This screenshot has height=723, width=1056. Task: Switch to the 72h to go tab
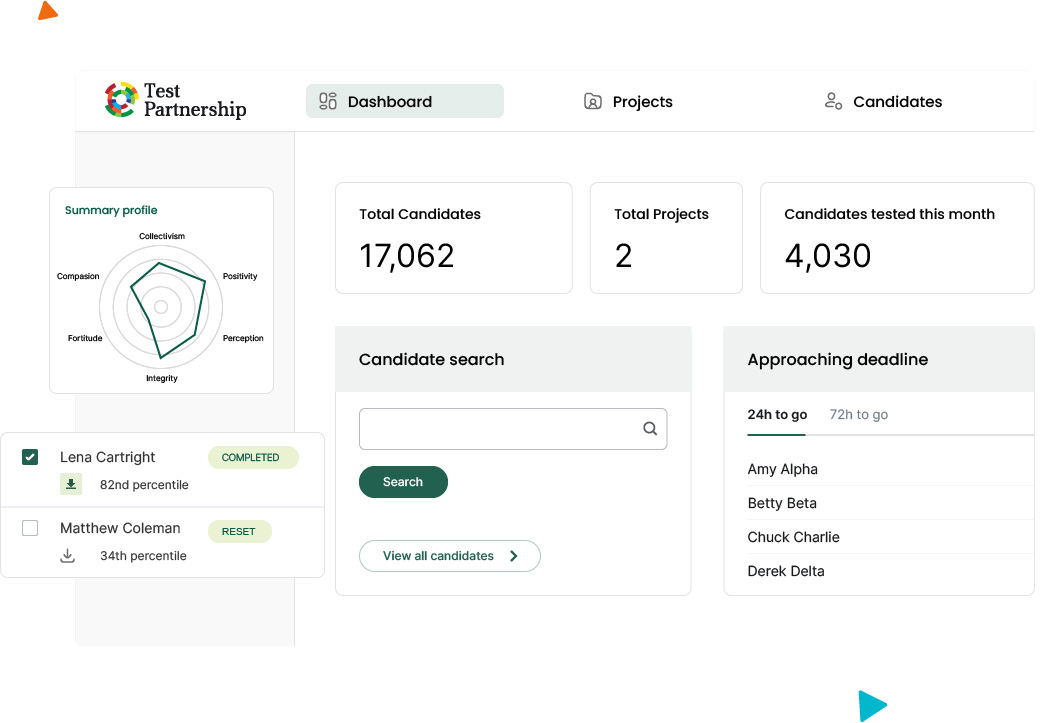tap(858, 414)
